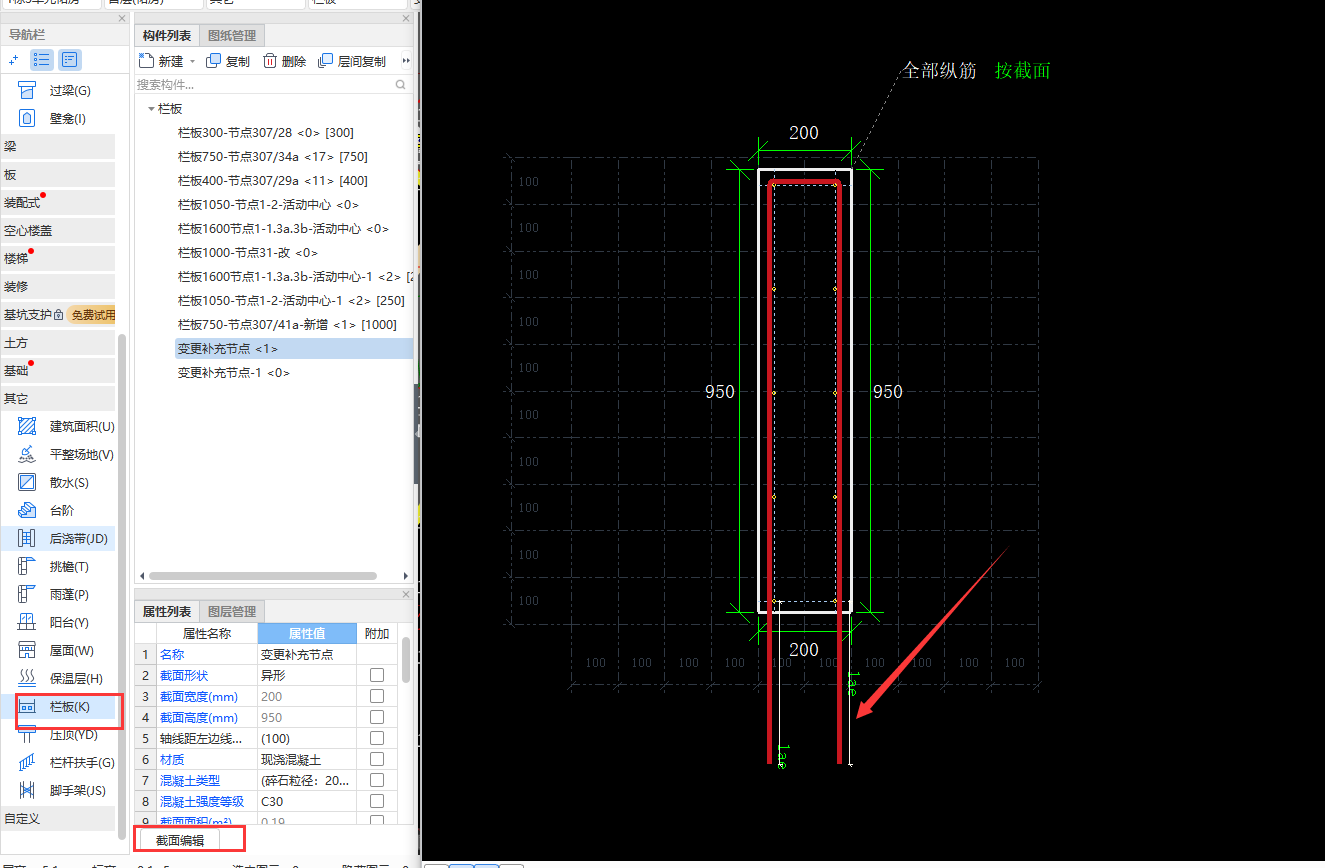The height and width of the screenshot is (868, 1325).
Task: Expand the toolbar overflow arrows button
Action: [406, 62]
